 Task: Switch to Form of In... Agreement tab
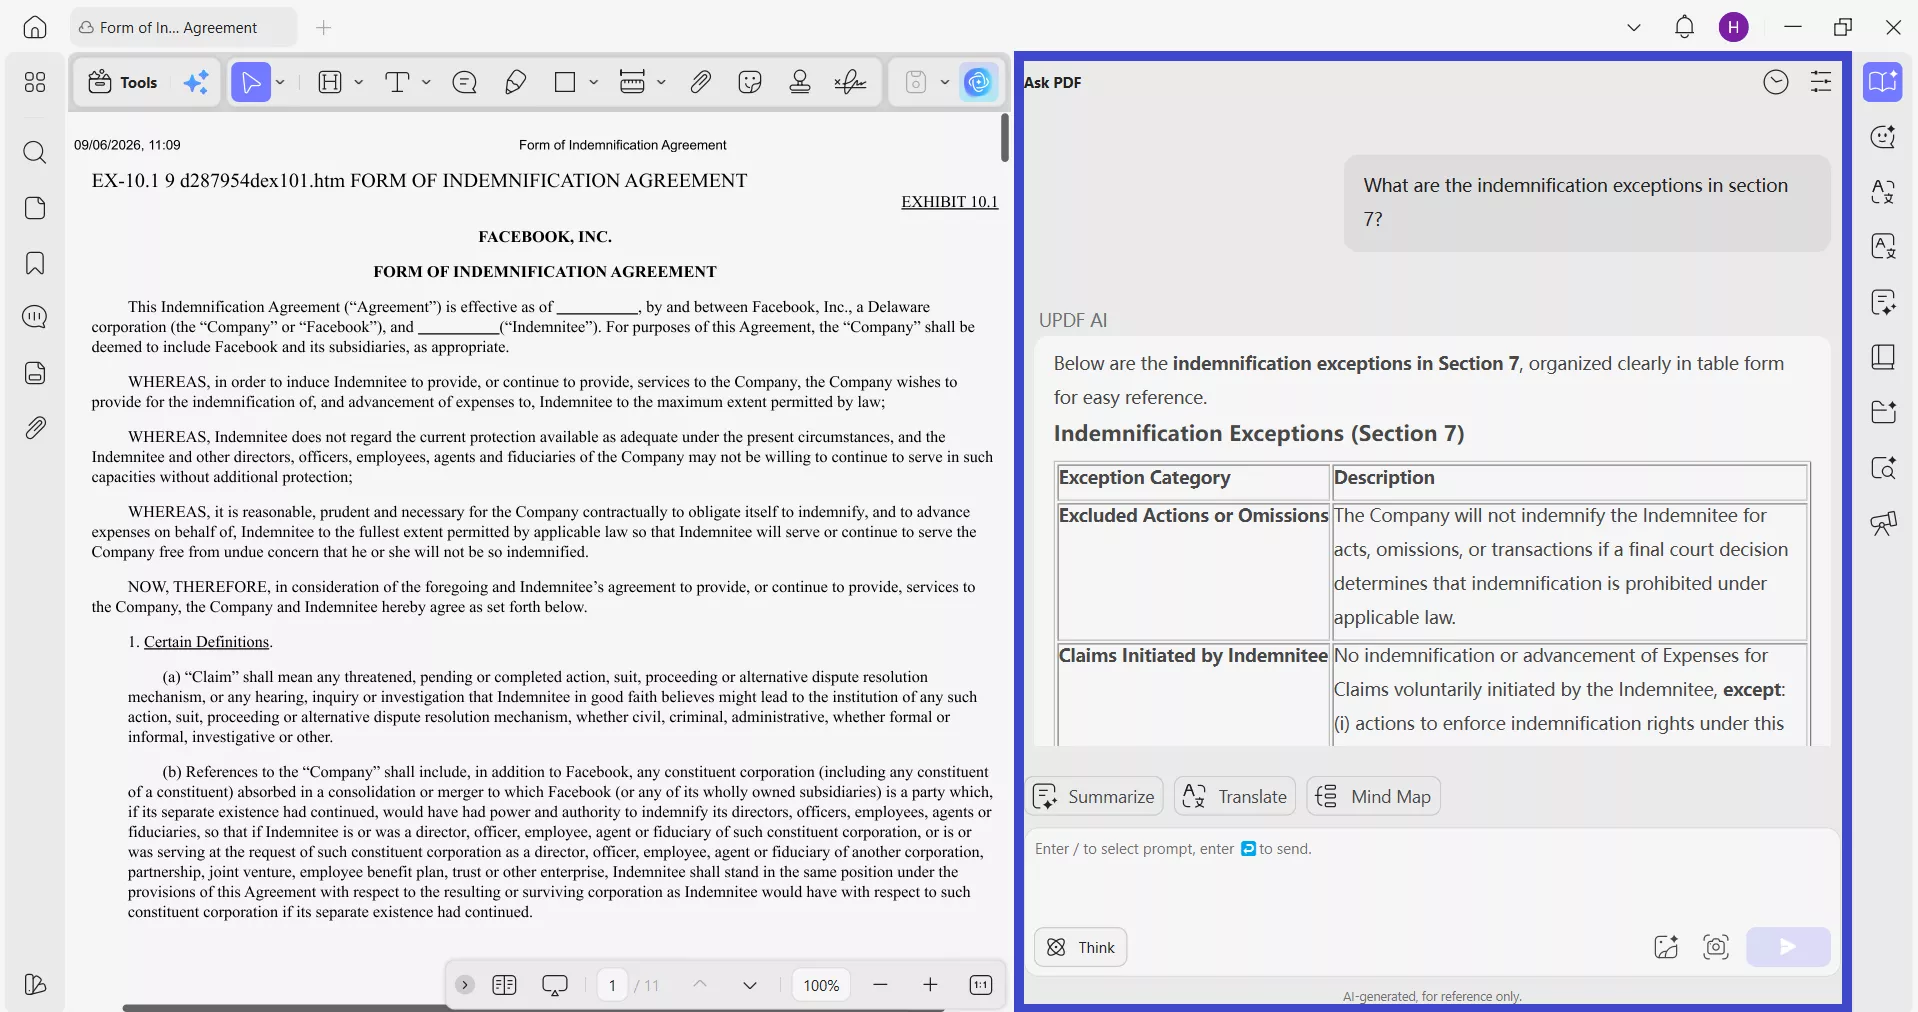[183, 27]
